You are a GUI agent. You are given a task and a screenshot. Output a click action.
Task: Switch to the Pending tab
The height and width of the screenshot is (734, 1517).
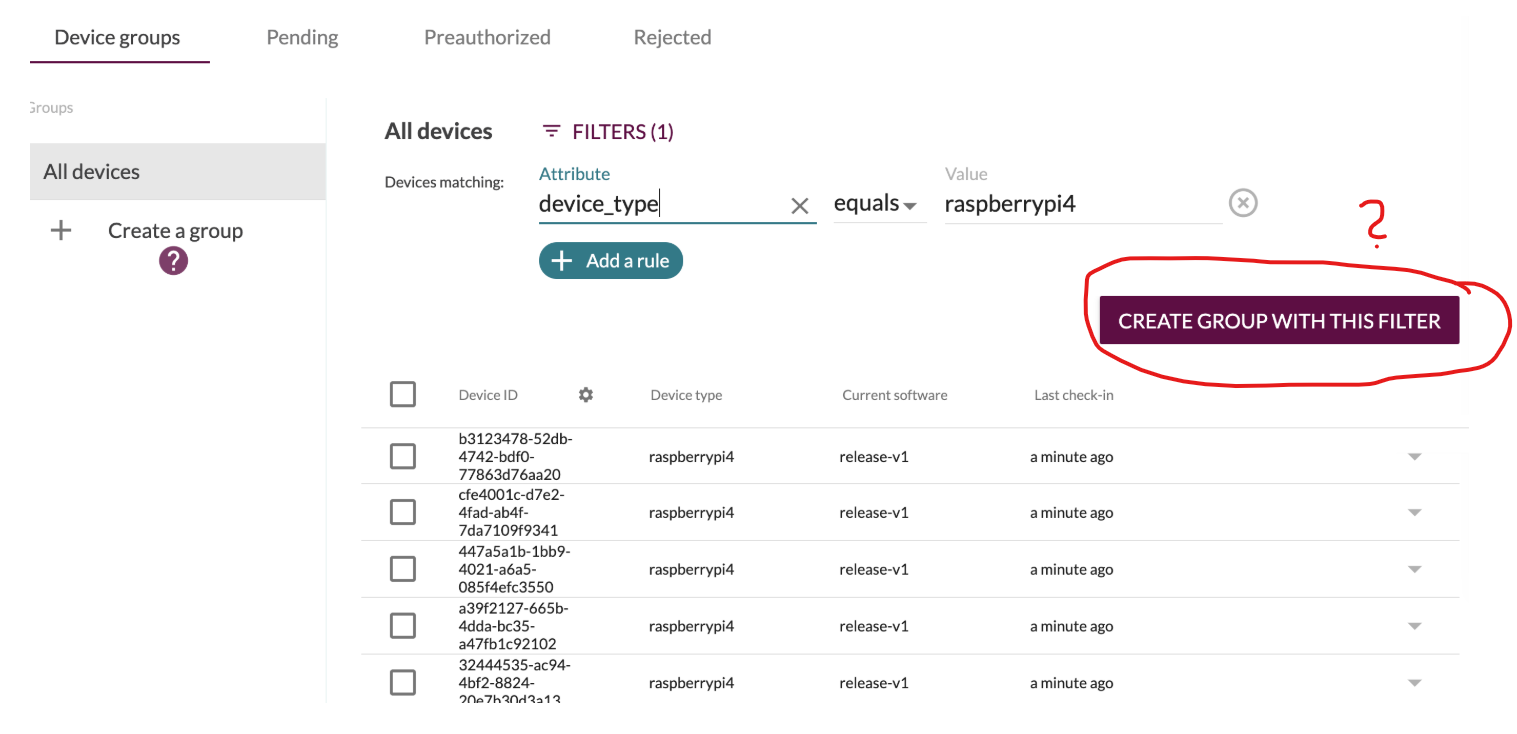[x=302, y=38]
